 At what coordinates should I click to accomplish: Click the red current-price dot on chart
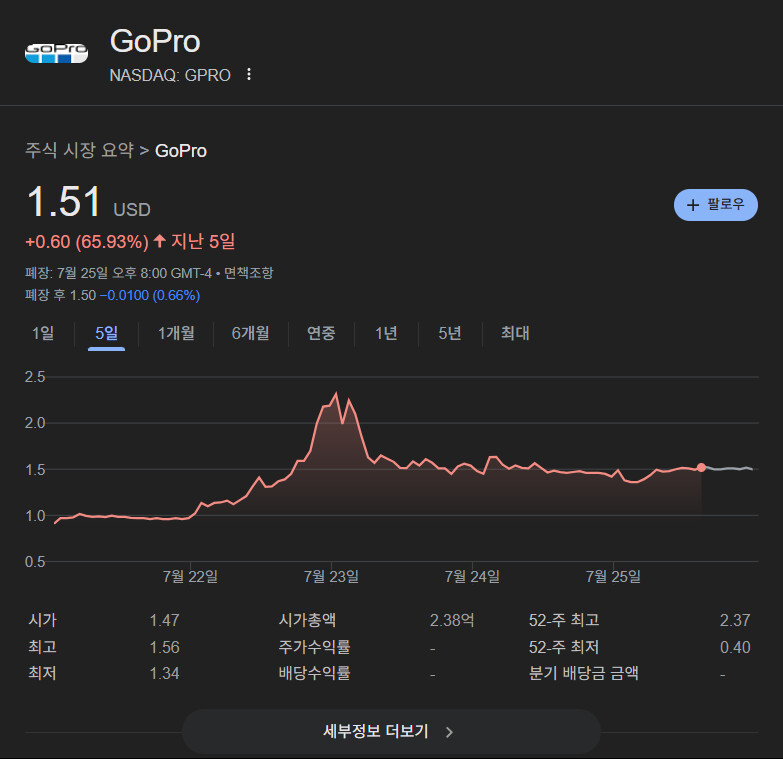point(701,467)
